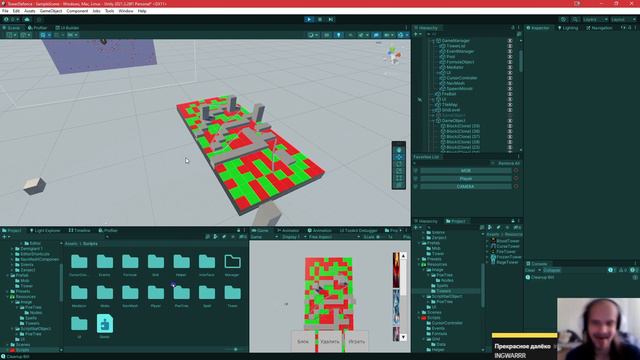Image resolution: width=640 pixels, height=360 pixels.
Task: Select the Inspector tab
Action: coord(538,28)
